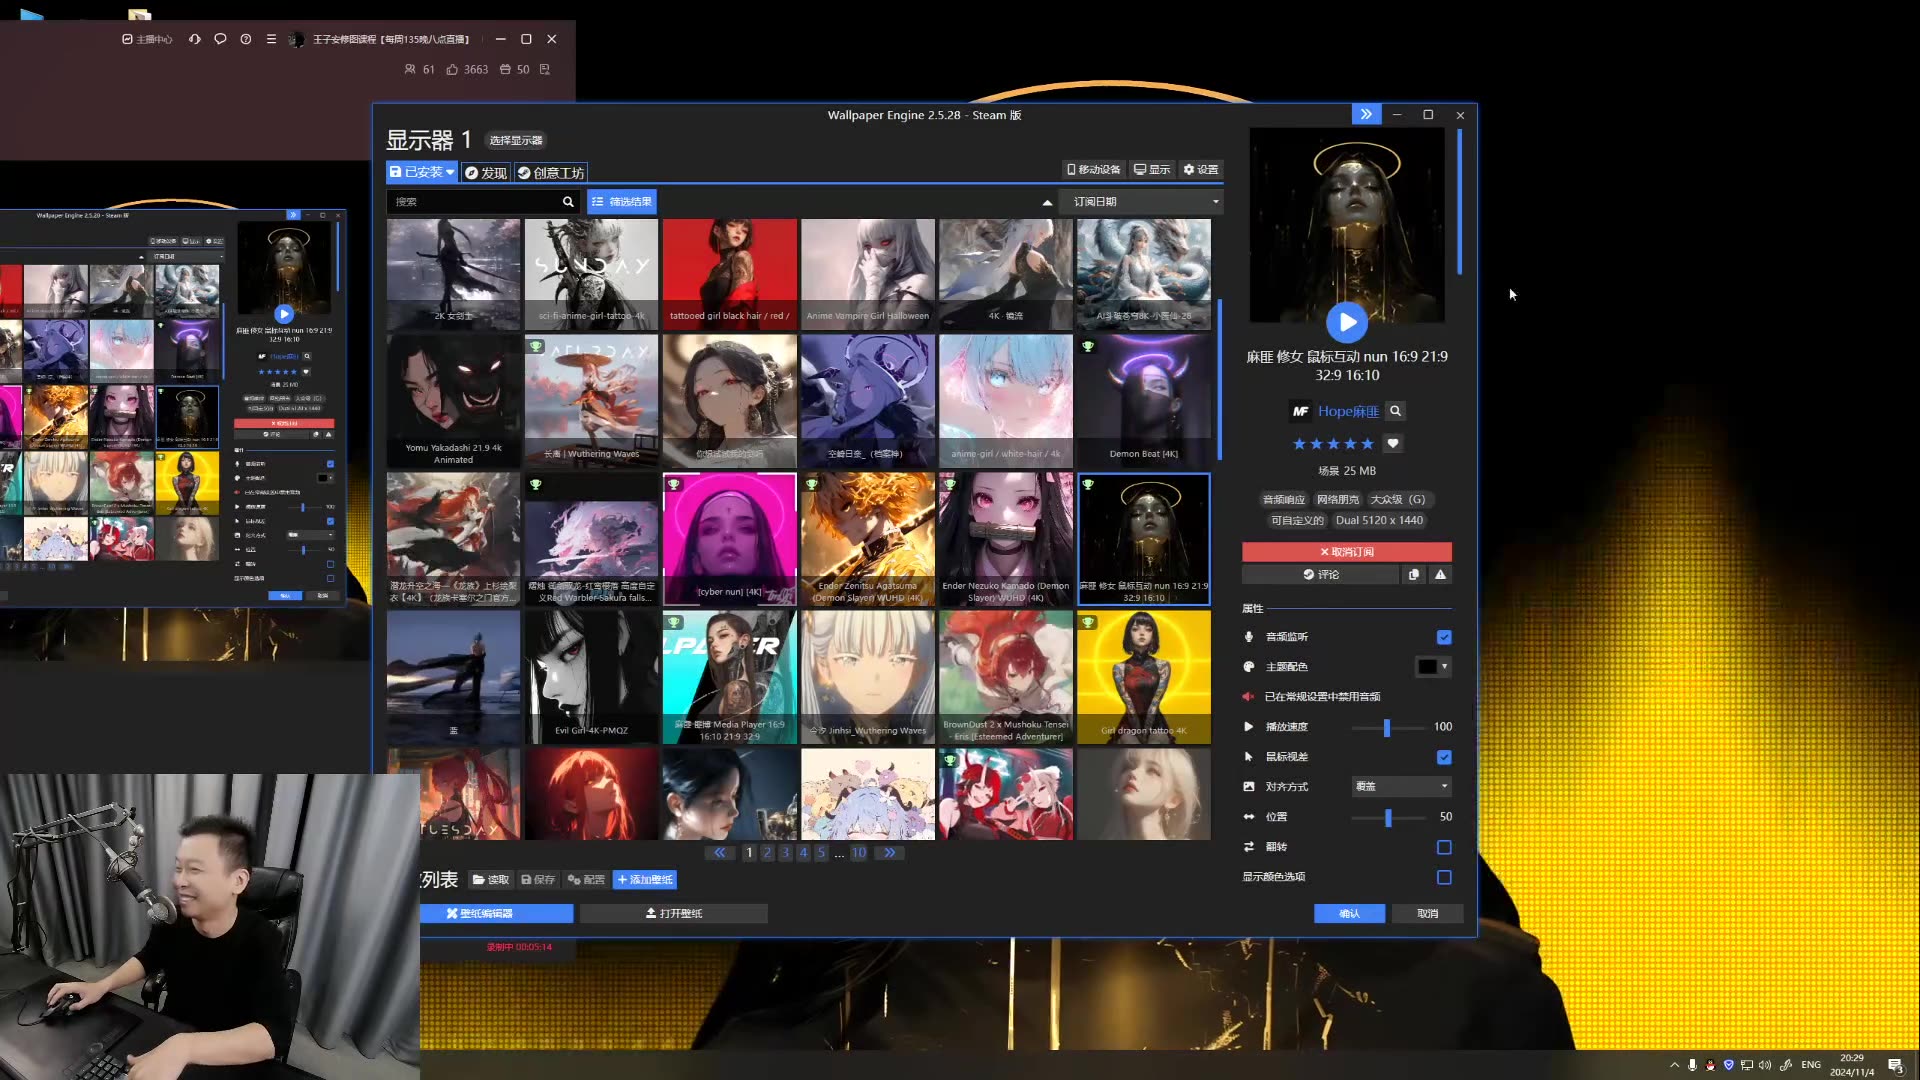
Task: Click the 打开壁纸 open wallpaper button
Action: (x=674, y=914)
